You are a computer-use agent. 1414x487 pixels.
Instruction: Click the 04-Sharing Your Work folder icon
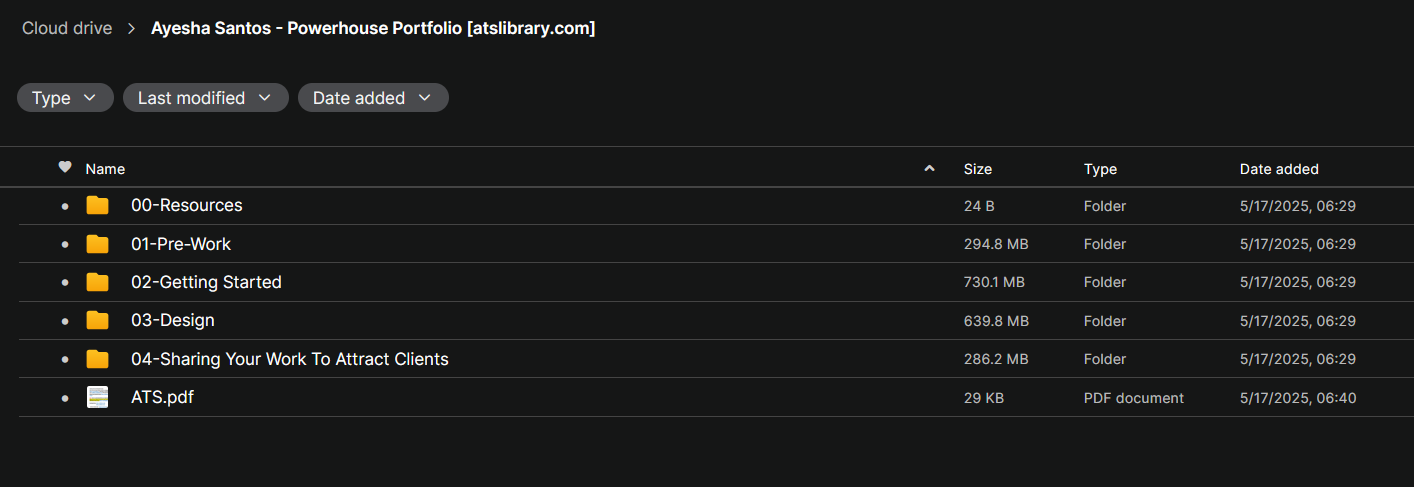tap(97, 359)
